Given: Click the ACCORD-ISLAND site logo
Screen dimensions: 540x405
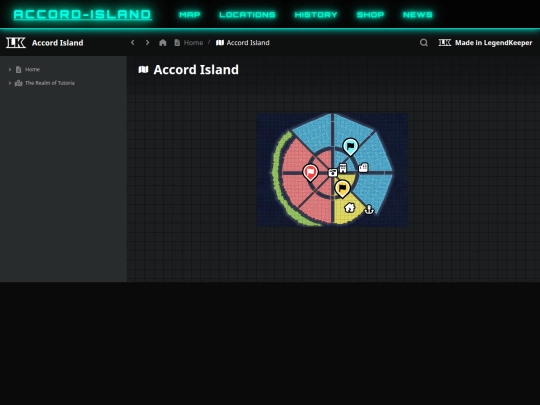Looking at the screenshot, I should (x=82, y=14).
